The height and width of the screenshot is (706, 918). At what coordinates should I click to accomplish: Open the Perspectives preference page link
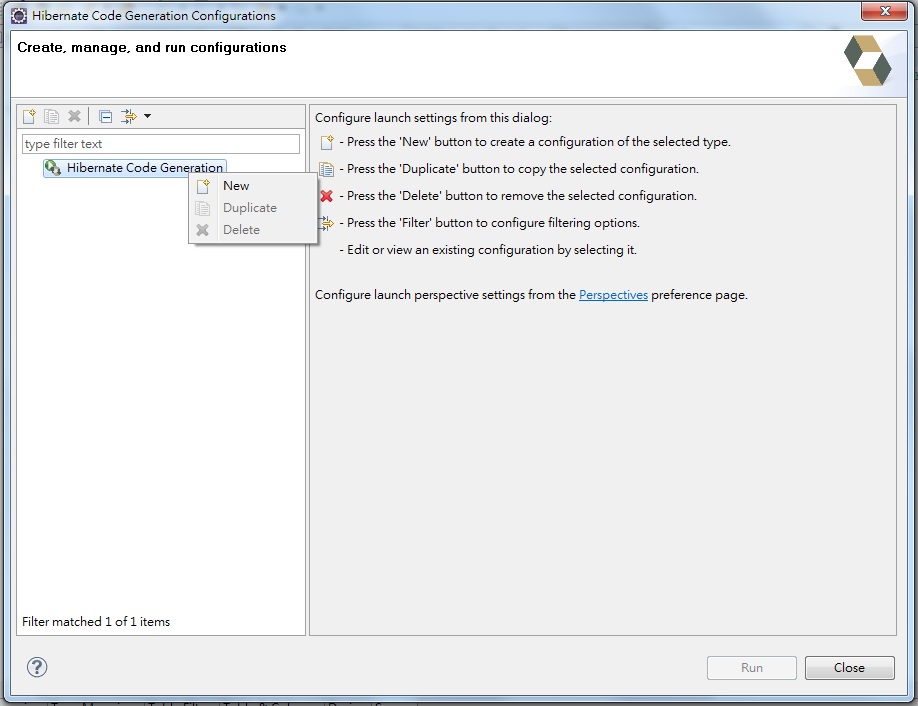click(613, 295)
